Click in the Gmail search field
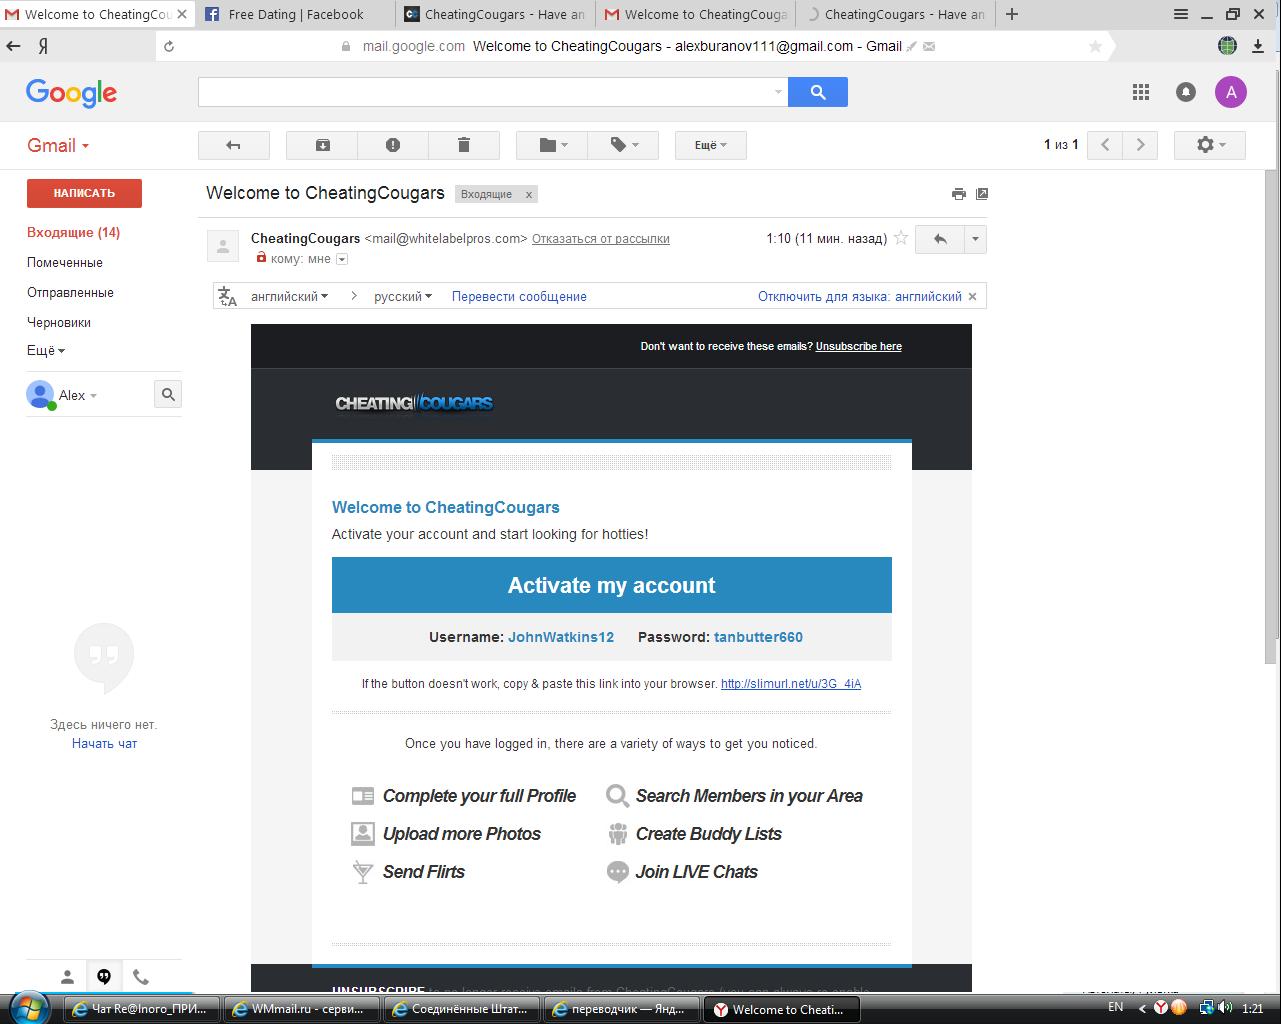 484,92
